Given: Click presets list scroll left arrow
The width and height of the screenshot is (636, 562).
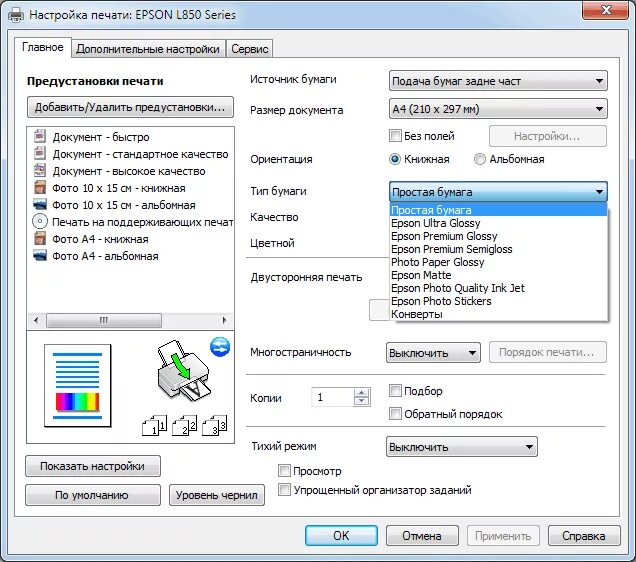Looking at the screenshot, I should 36,320.
